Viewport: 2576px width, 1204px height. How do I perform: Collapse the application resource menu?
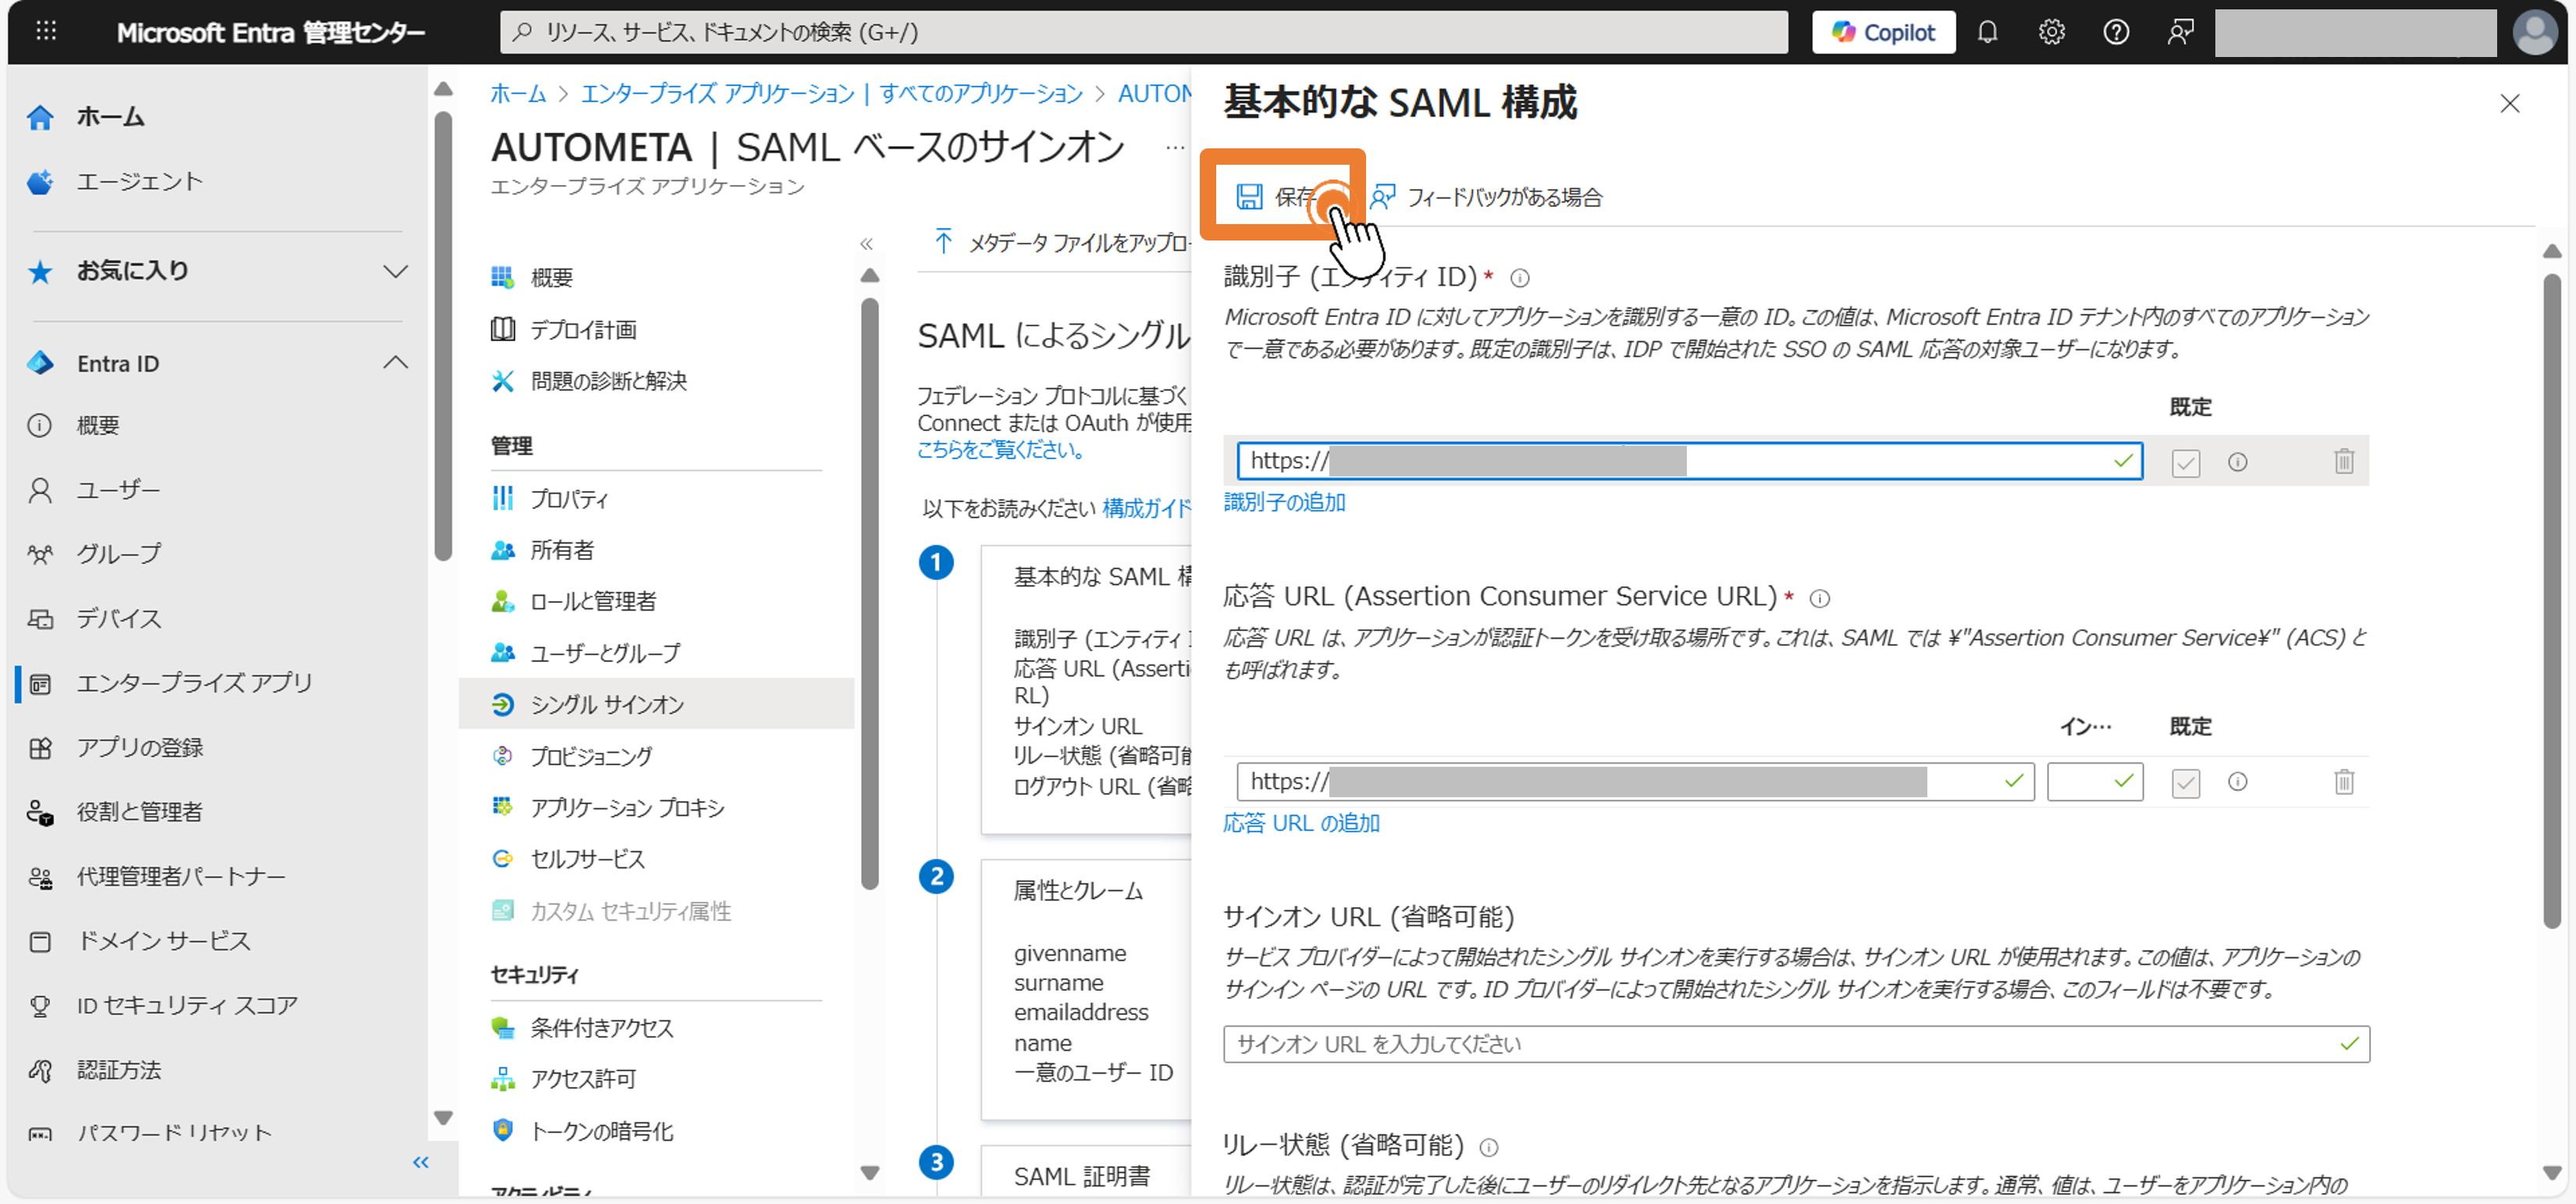866,244
